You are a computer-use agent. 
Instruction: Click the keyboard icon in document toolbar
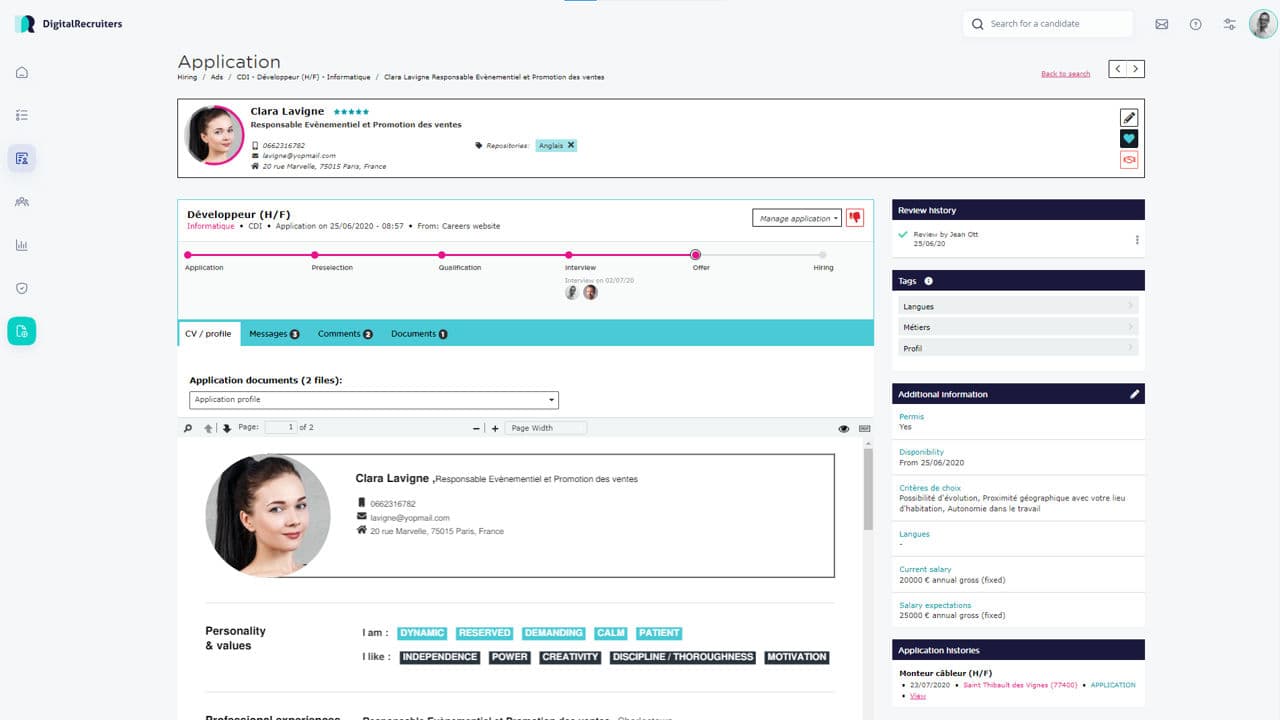pyautogui.click(x=864, y=428)
